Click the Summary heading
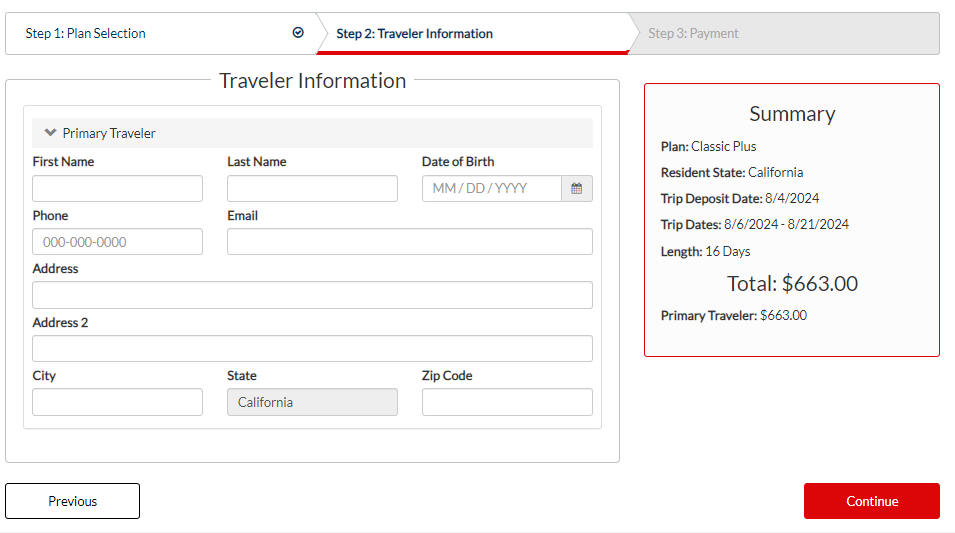 pyautogui.click(x=792, y=113)
